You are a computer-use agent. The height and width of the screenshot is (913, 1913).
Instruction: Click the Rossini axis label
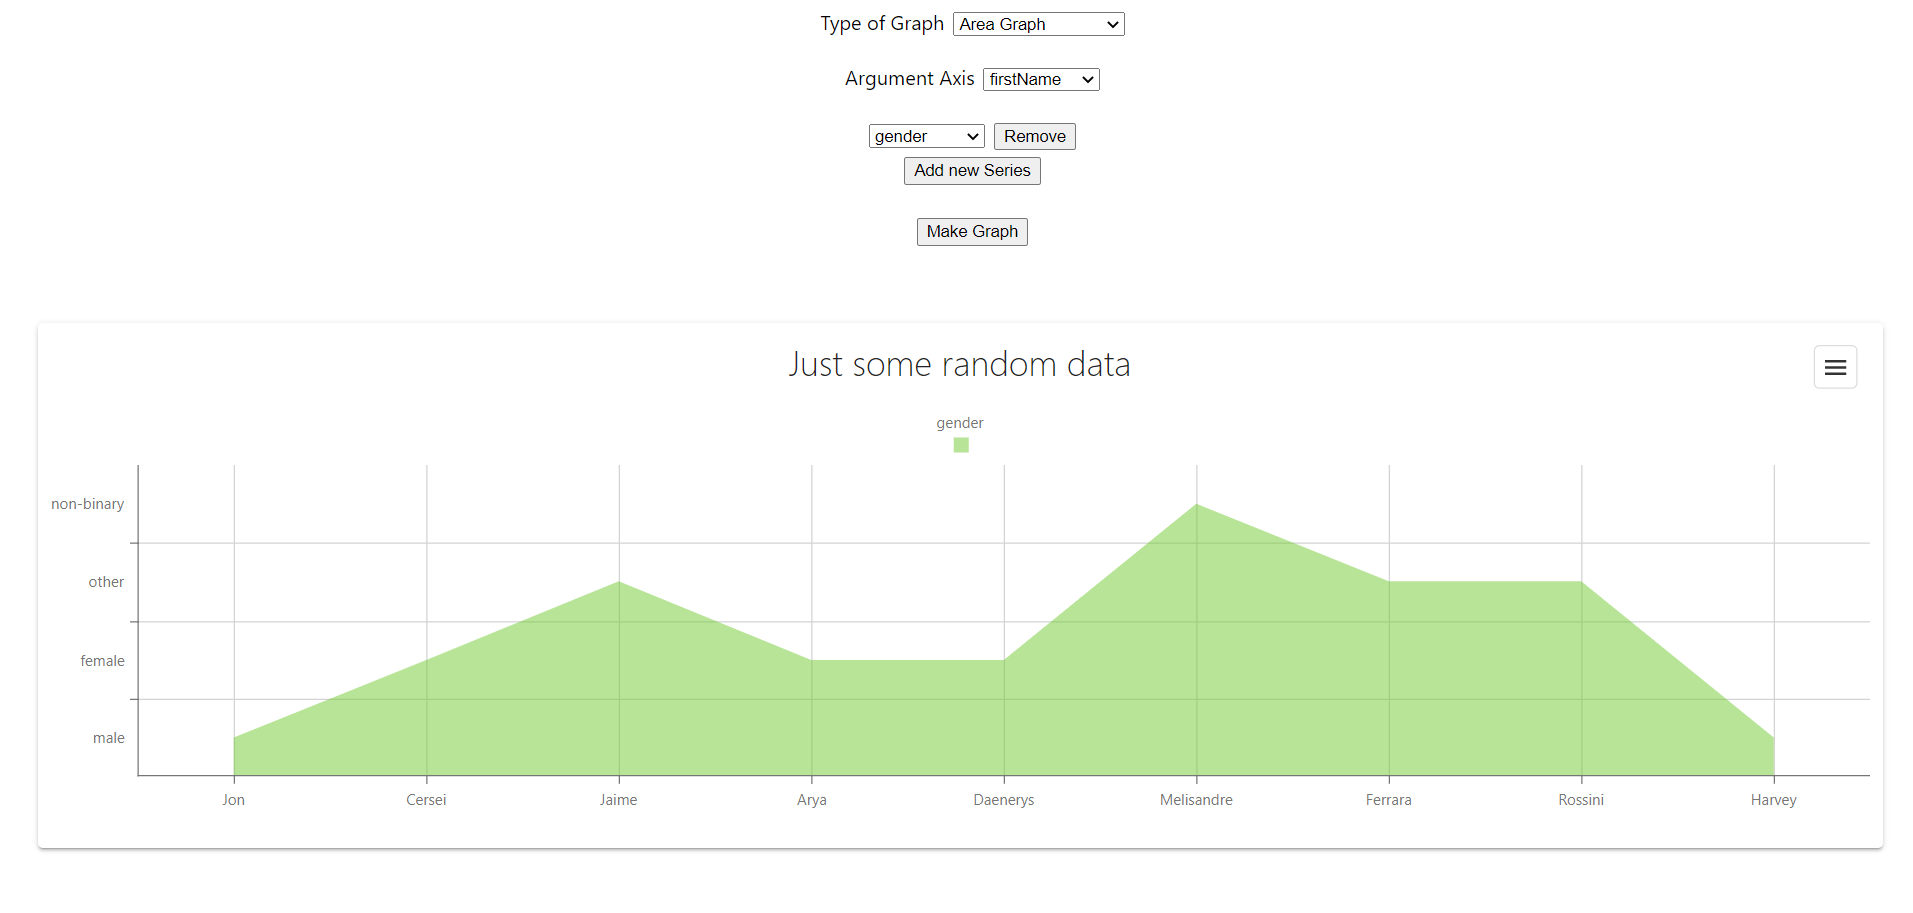1581,800
